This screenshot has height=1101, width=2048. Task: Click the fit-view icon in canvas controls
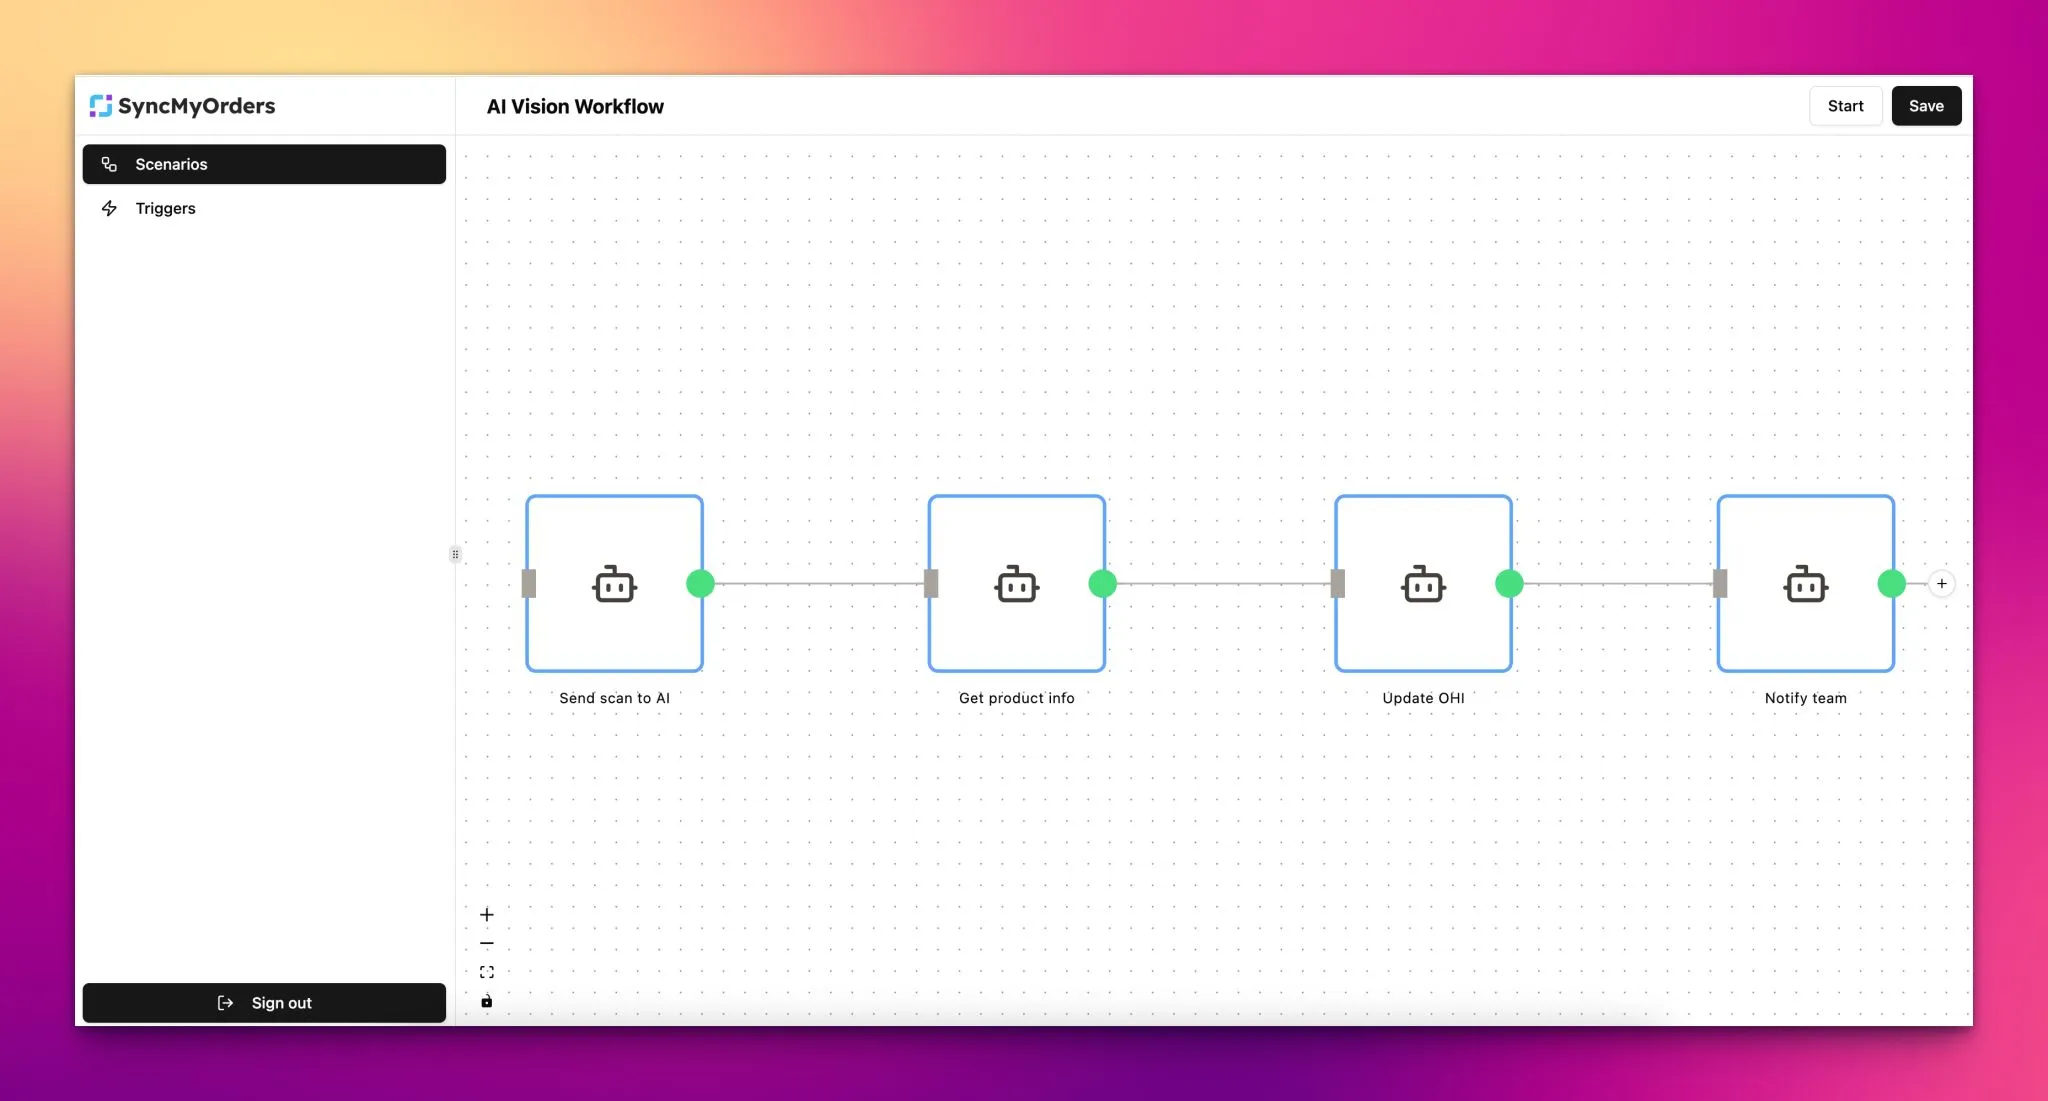[487, 971]
